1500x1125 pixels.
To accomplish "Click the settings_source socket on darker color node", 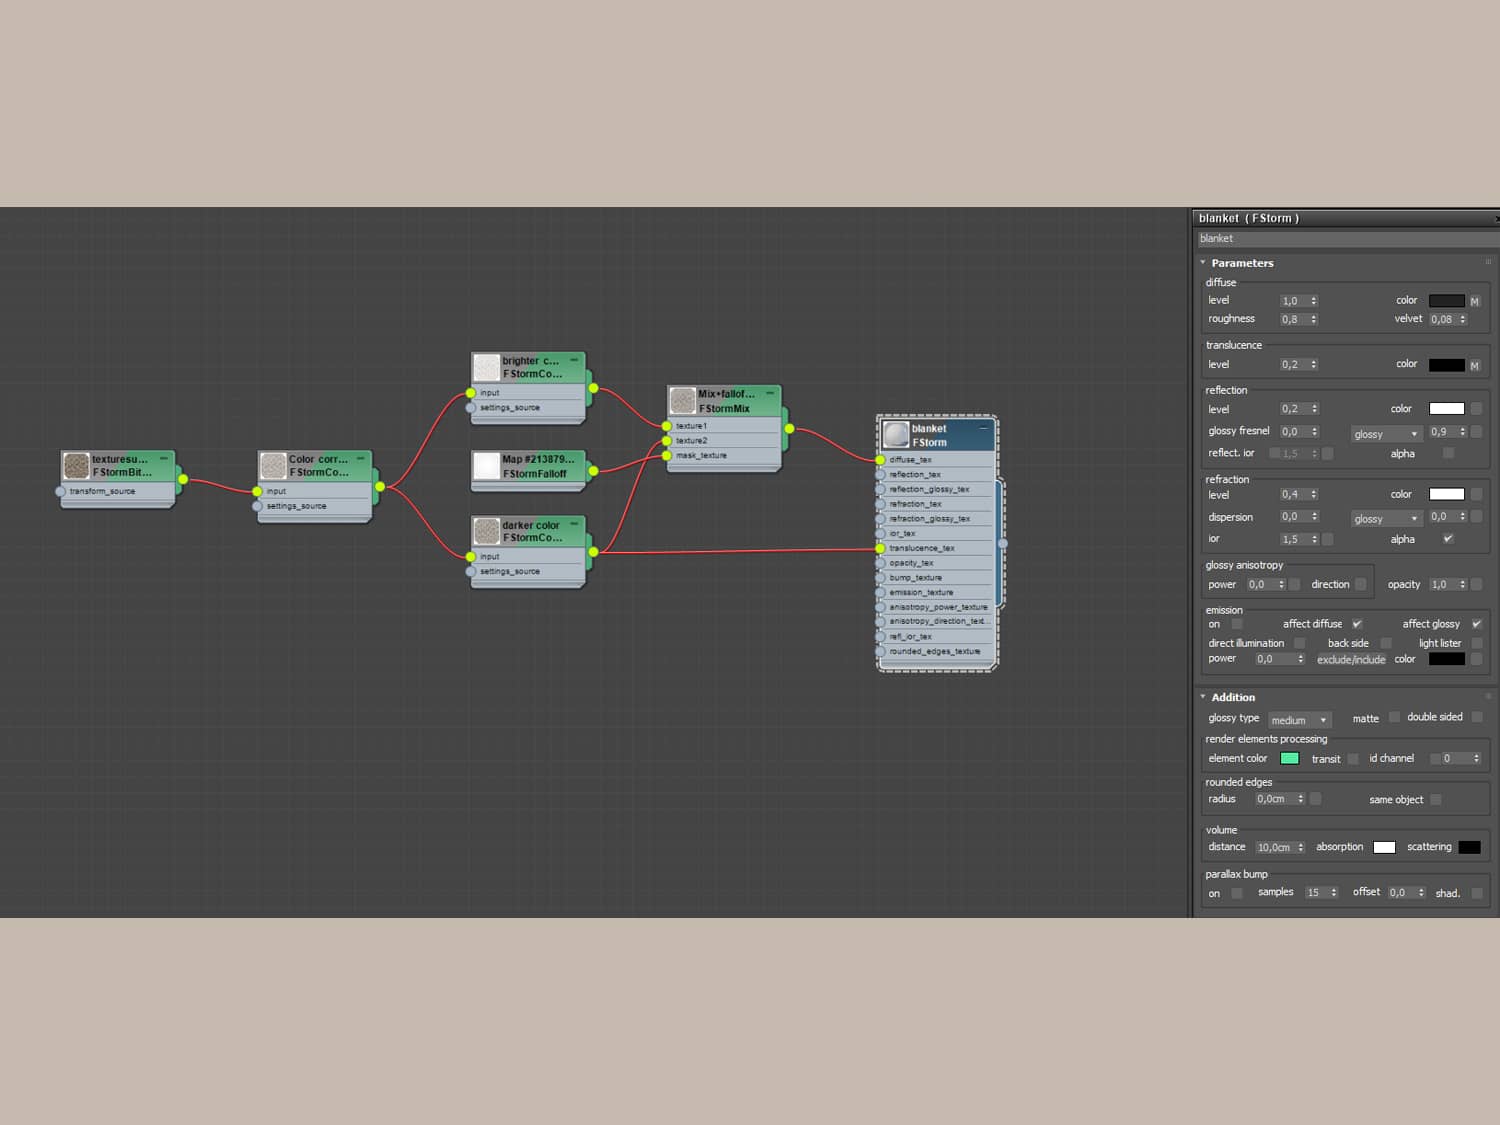I will pyautogui.click(x=470, y=572).
